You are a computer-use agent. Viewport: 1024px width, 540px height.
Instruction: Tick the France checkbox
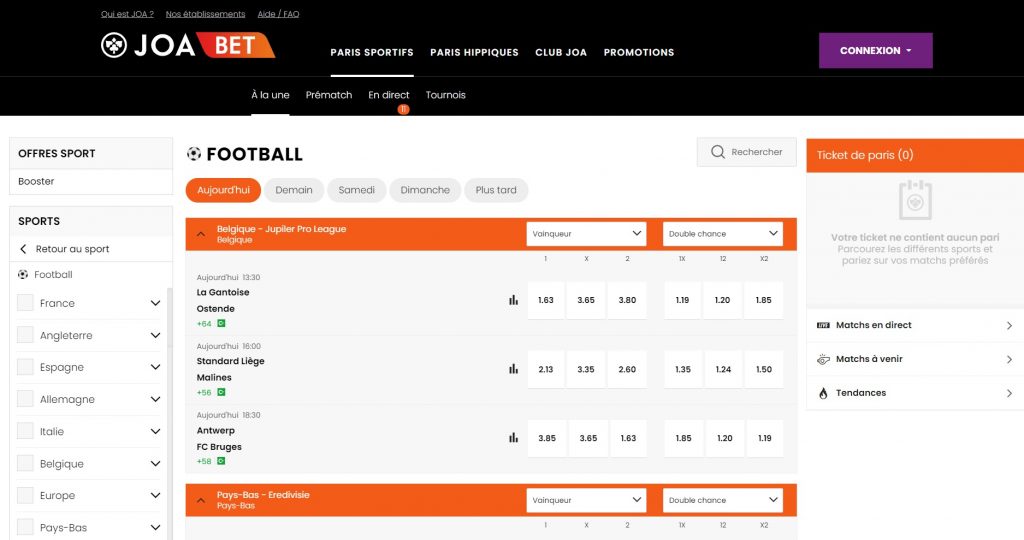point(26,303)
